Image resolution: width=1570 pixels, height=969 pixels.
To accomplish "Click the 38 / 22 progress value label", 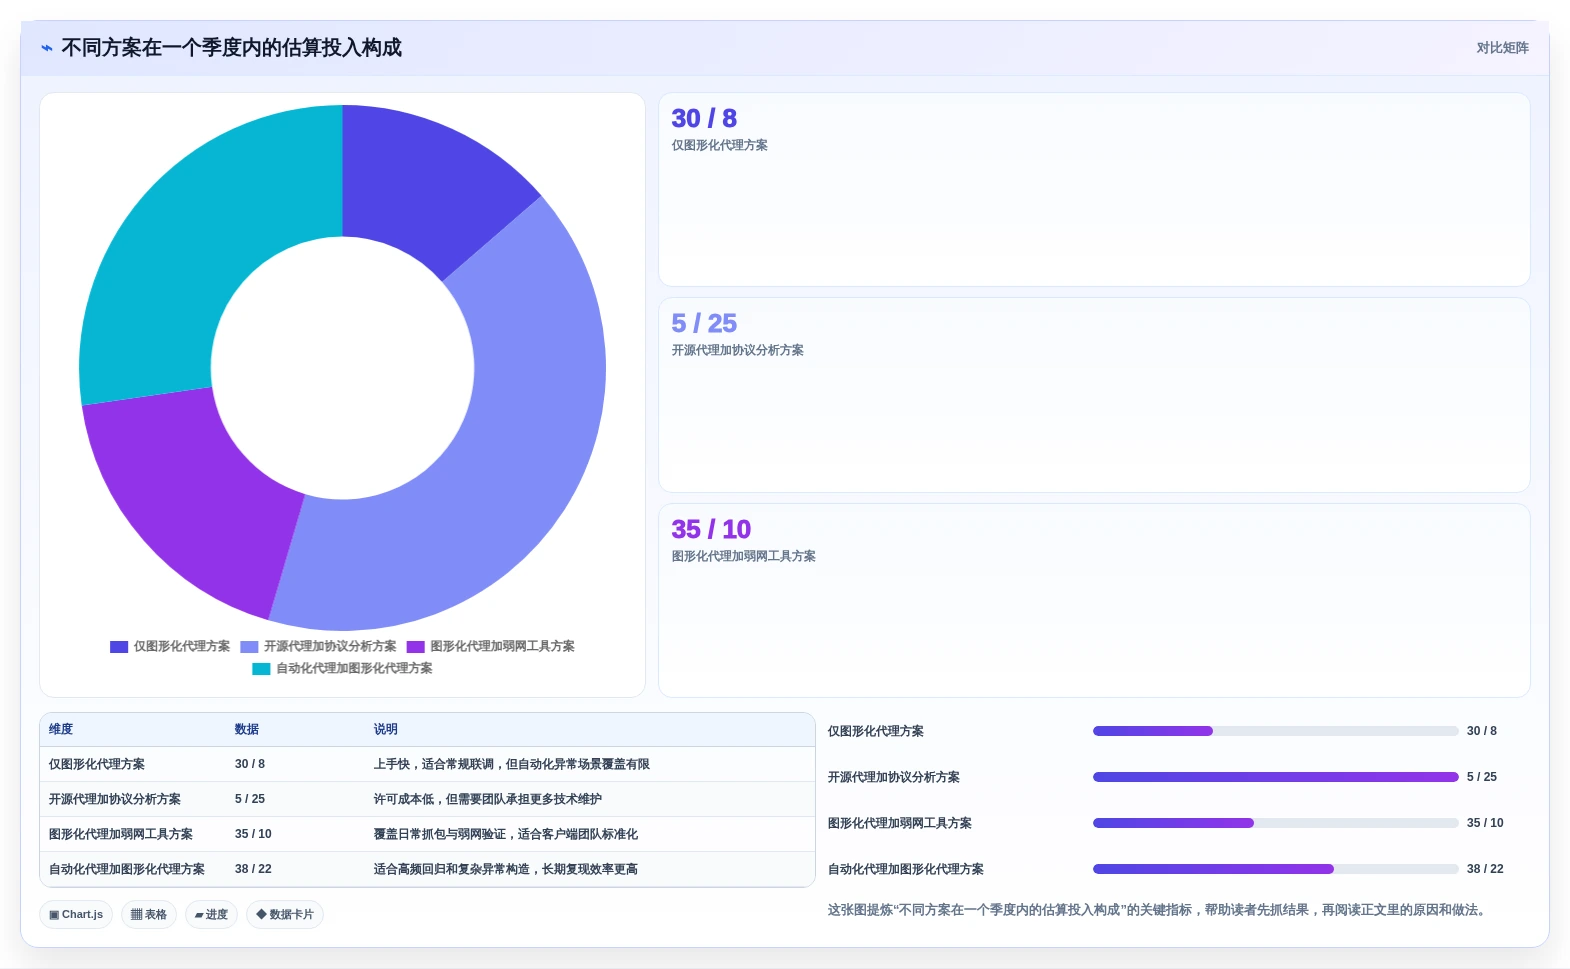I will (x=1485, y=869).
